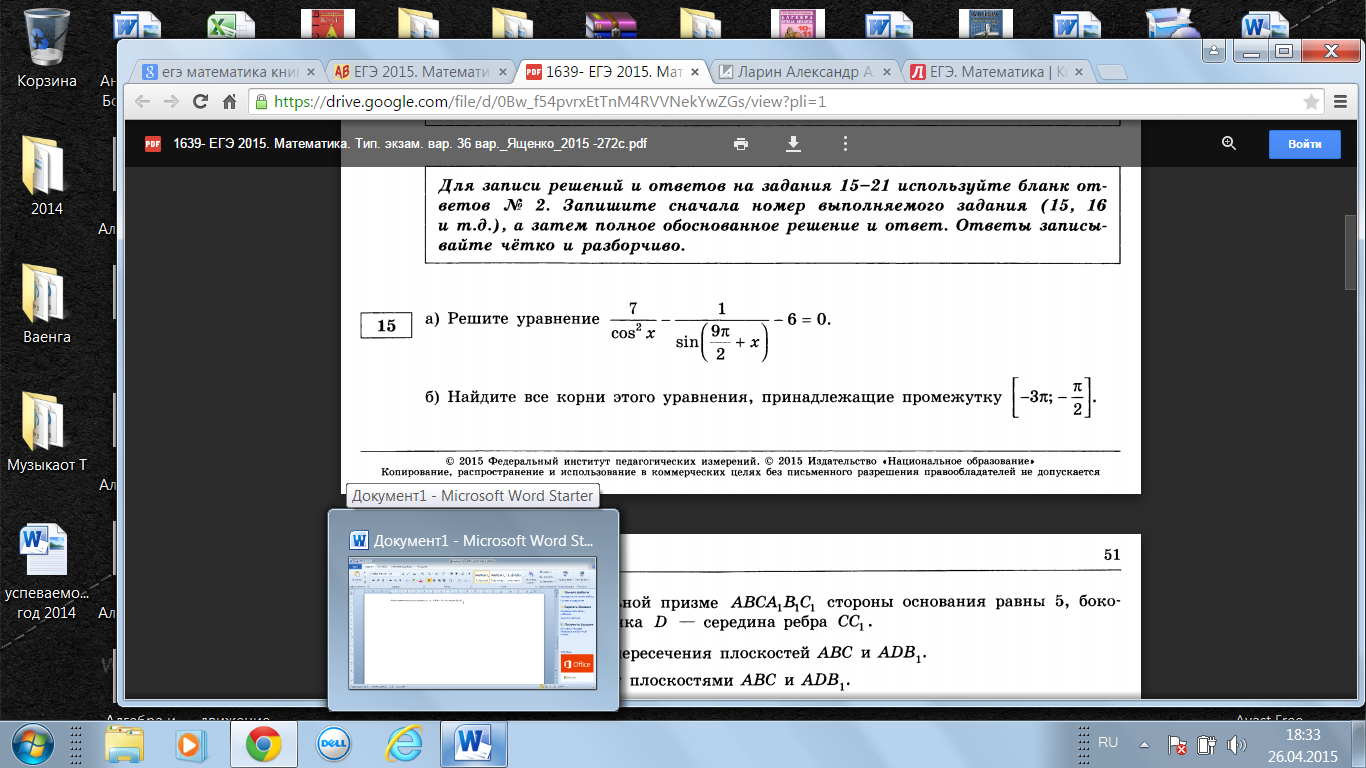Click the 'Документ1 - Microsoft Word St...' preview title
The image size is (1366, 768).
tap(485, 540)
